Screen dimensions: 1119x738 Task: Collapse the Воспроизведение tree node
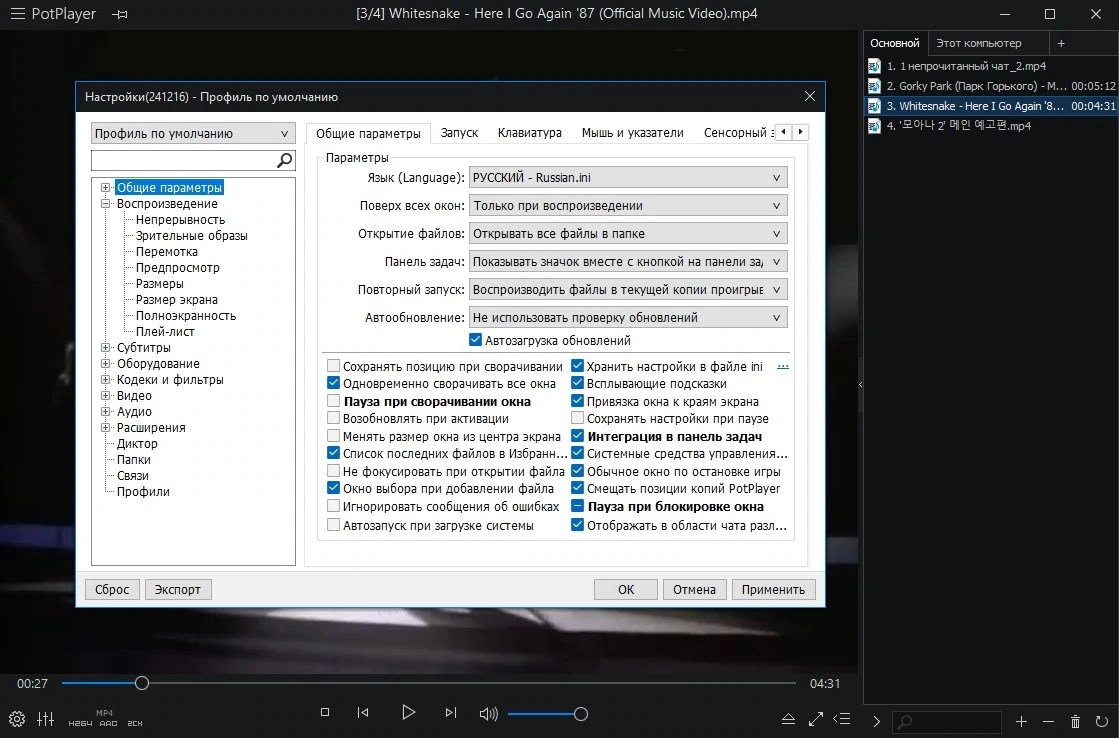[x=106, y=203]
